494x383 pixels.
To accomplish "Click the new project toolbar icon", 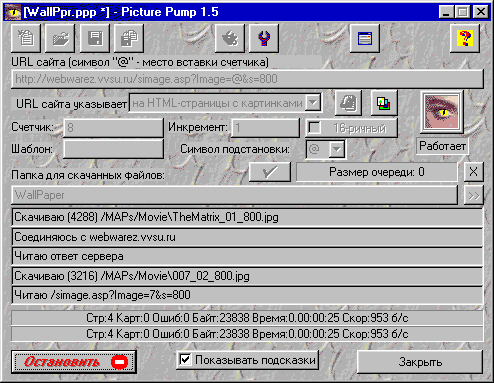I will [x=26, y=38].
